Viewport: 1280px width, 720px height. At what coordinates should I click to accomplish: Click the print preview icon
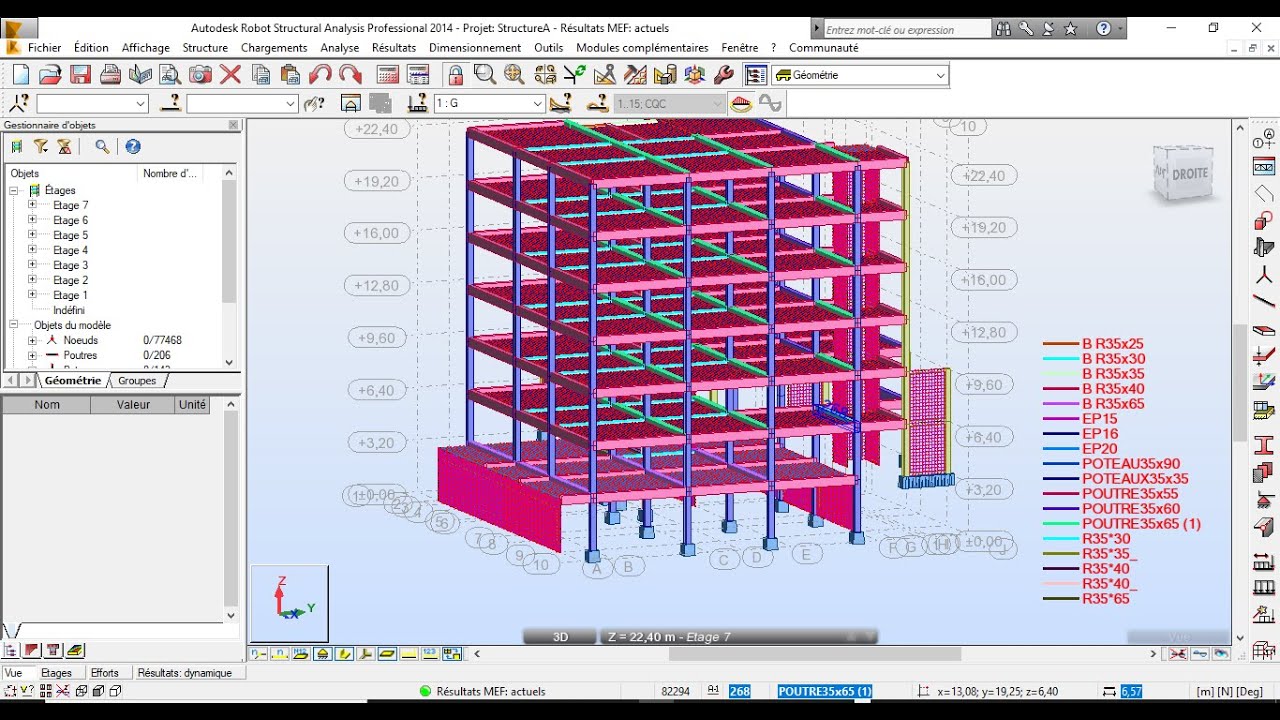point(171,75)
